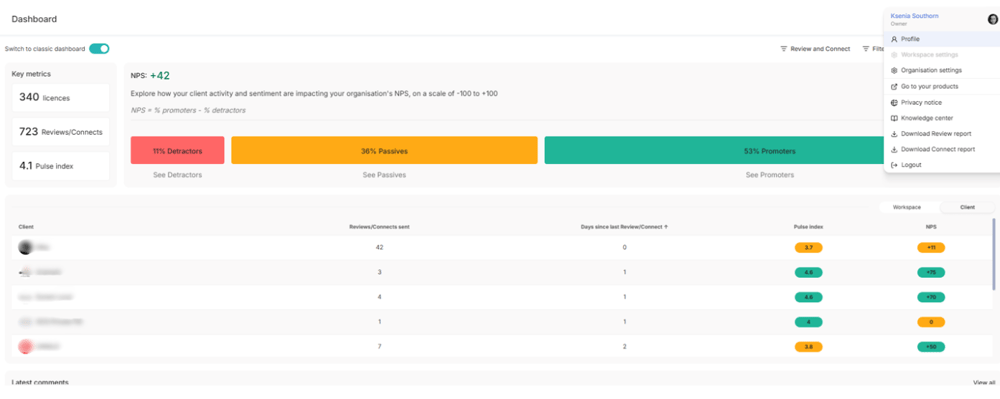This screenshot has width=1000, height=399.
Task: Click the 42 reviews sent cell
Action: click(379, 247)
